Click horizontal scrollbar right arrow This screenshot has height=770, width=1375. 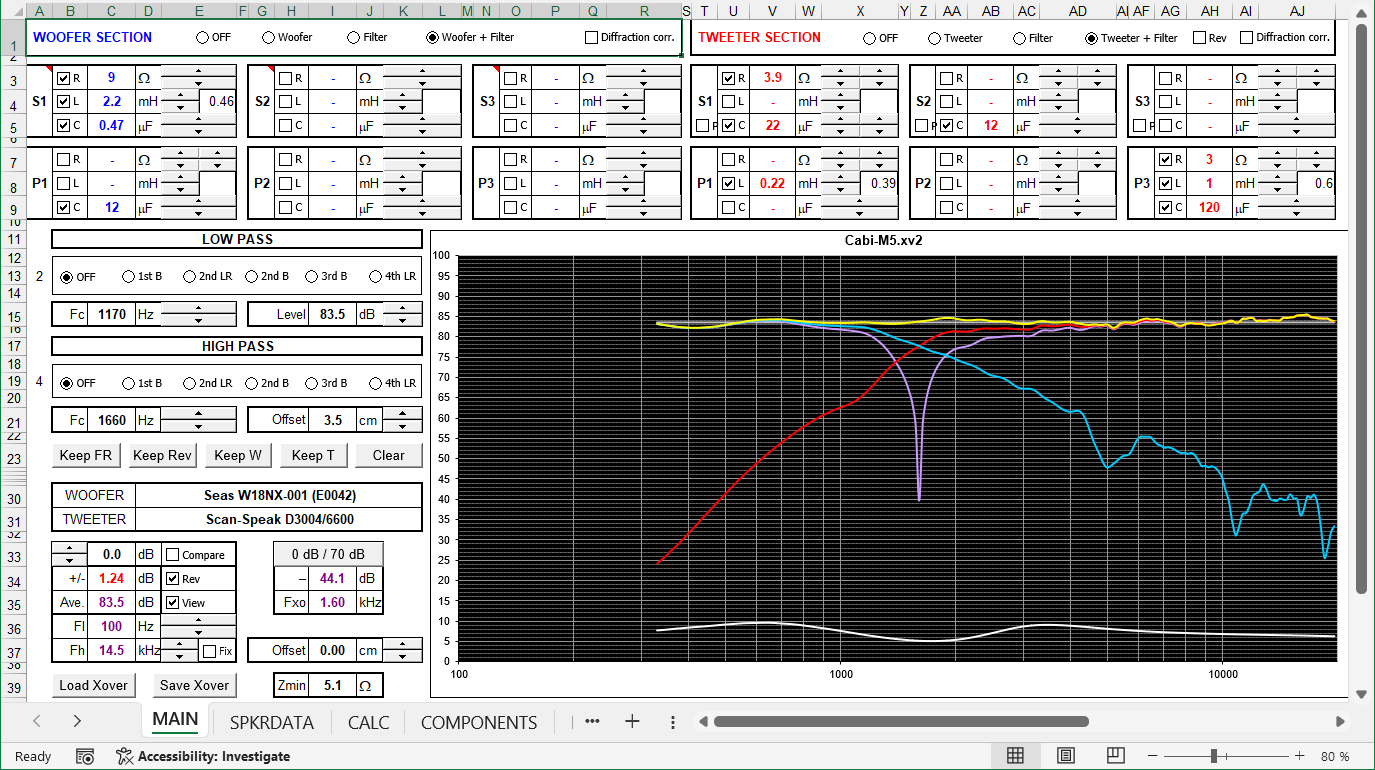1341,721
